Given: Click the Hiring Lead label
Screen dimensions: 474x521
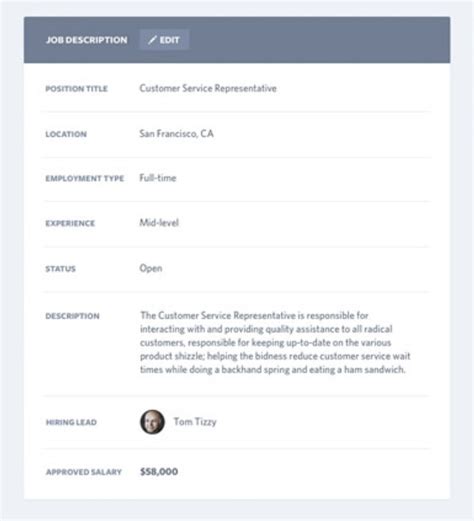Looking at the screenshot, I should point(71,422).
